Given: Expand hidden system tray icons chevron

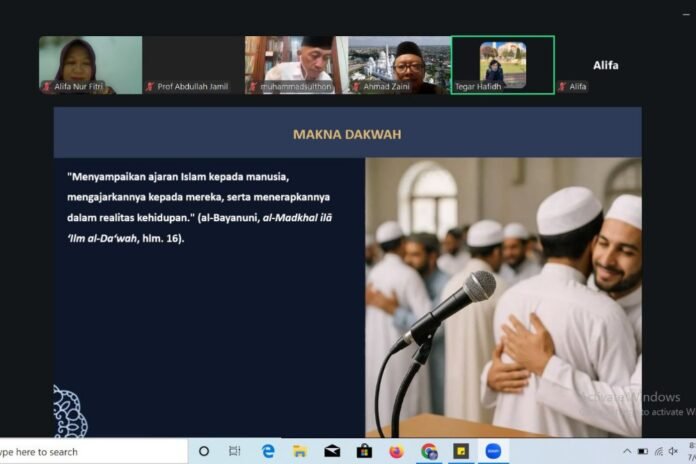Looking at the screenshot, I should point(627,451).
